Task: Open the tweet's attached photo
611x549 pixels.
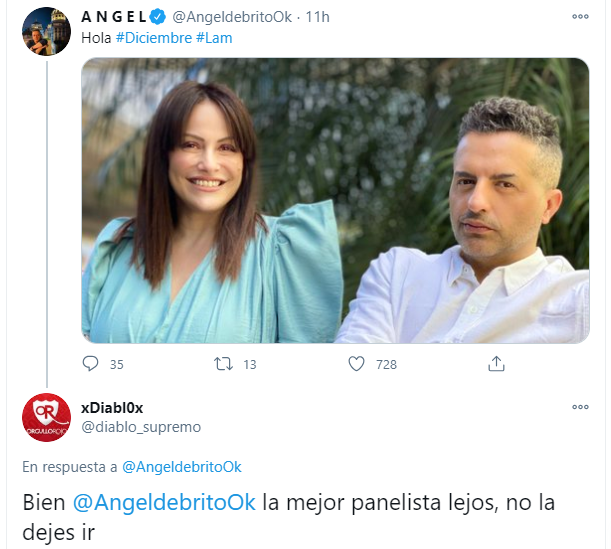Action: [x=335, y=201]
